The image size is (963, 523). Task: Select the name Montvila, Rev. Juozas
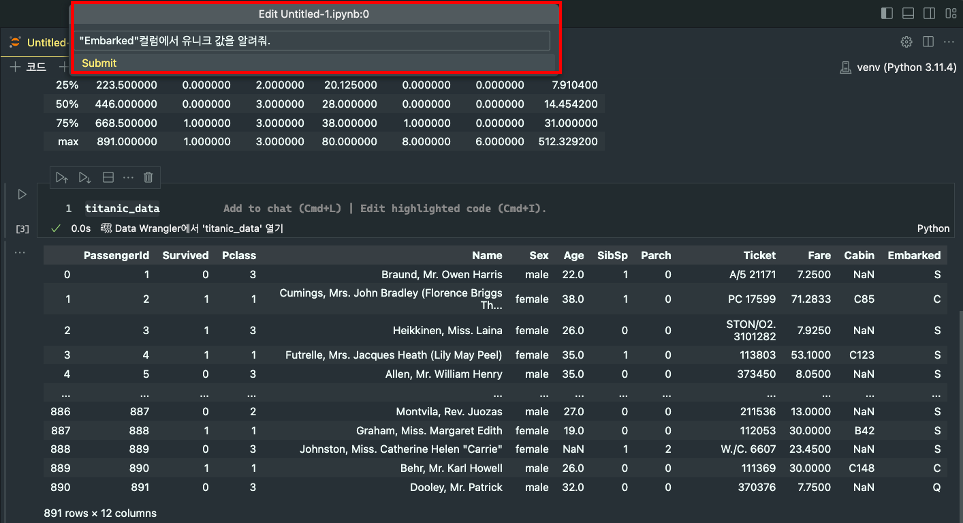pyautogui.click(x=449, y=411)
